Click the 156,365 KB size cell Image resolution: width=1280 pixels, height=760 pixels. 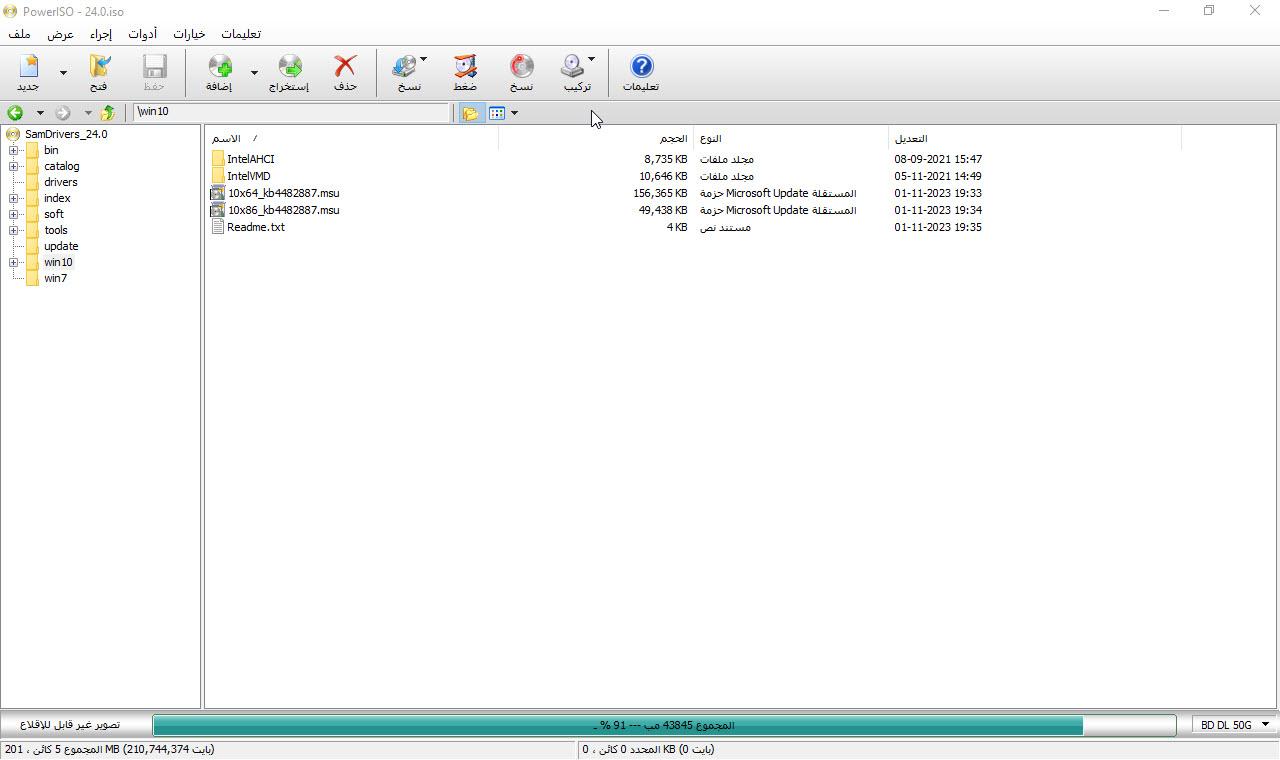[x=660, y=193]
